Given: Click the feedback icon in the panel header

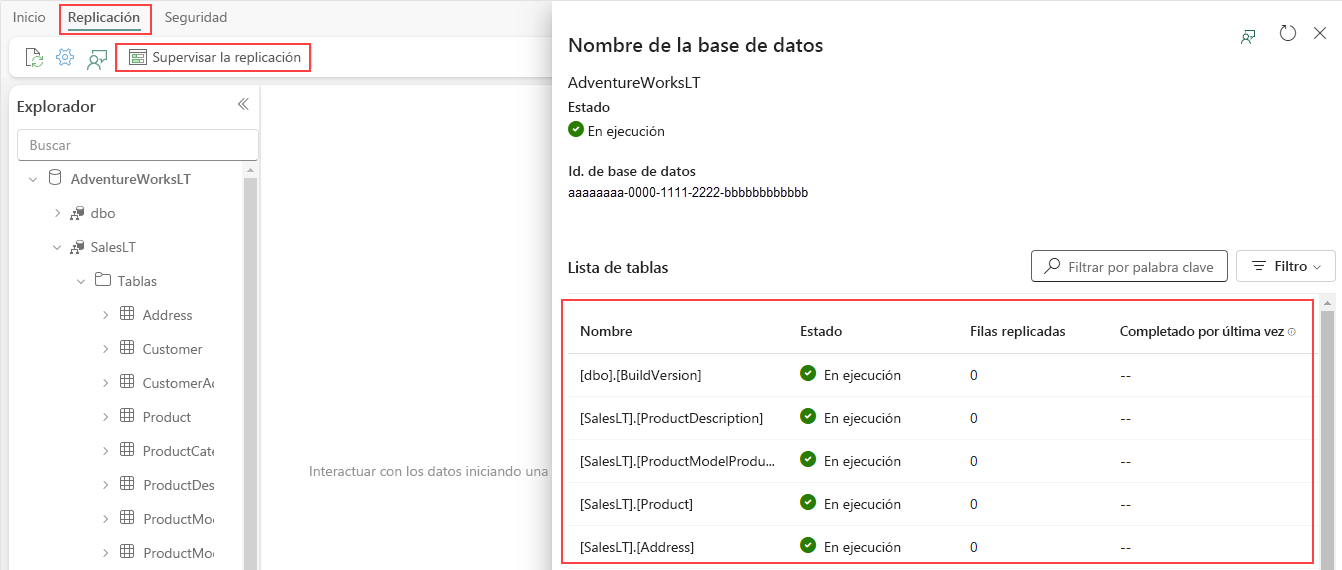Looking at the screenshot, I should [x=1248, y=36].
